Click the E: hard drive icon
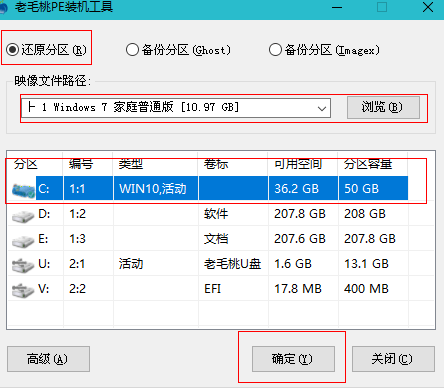Viewport: 444px width, 388px height. coord(23,241)
